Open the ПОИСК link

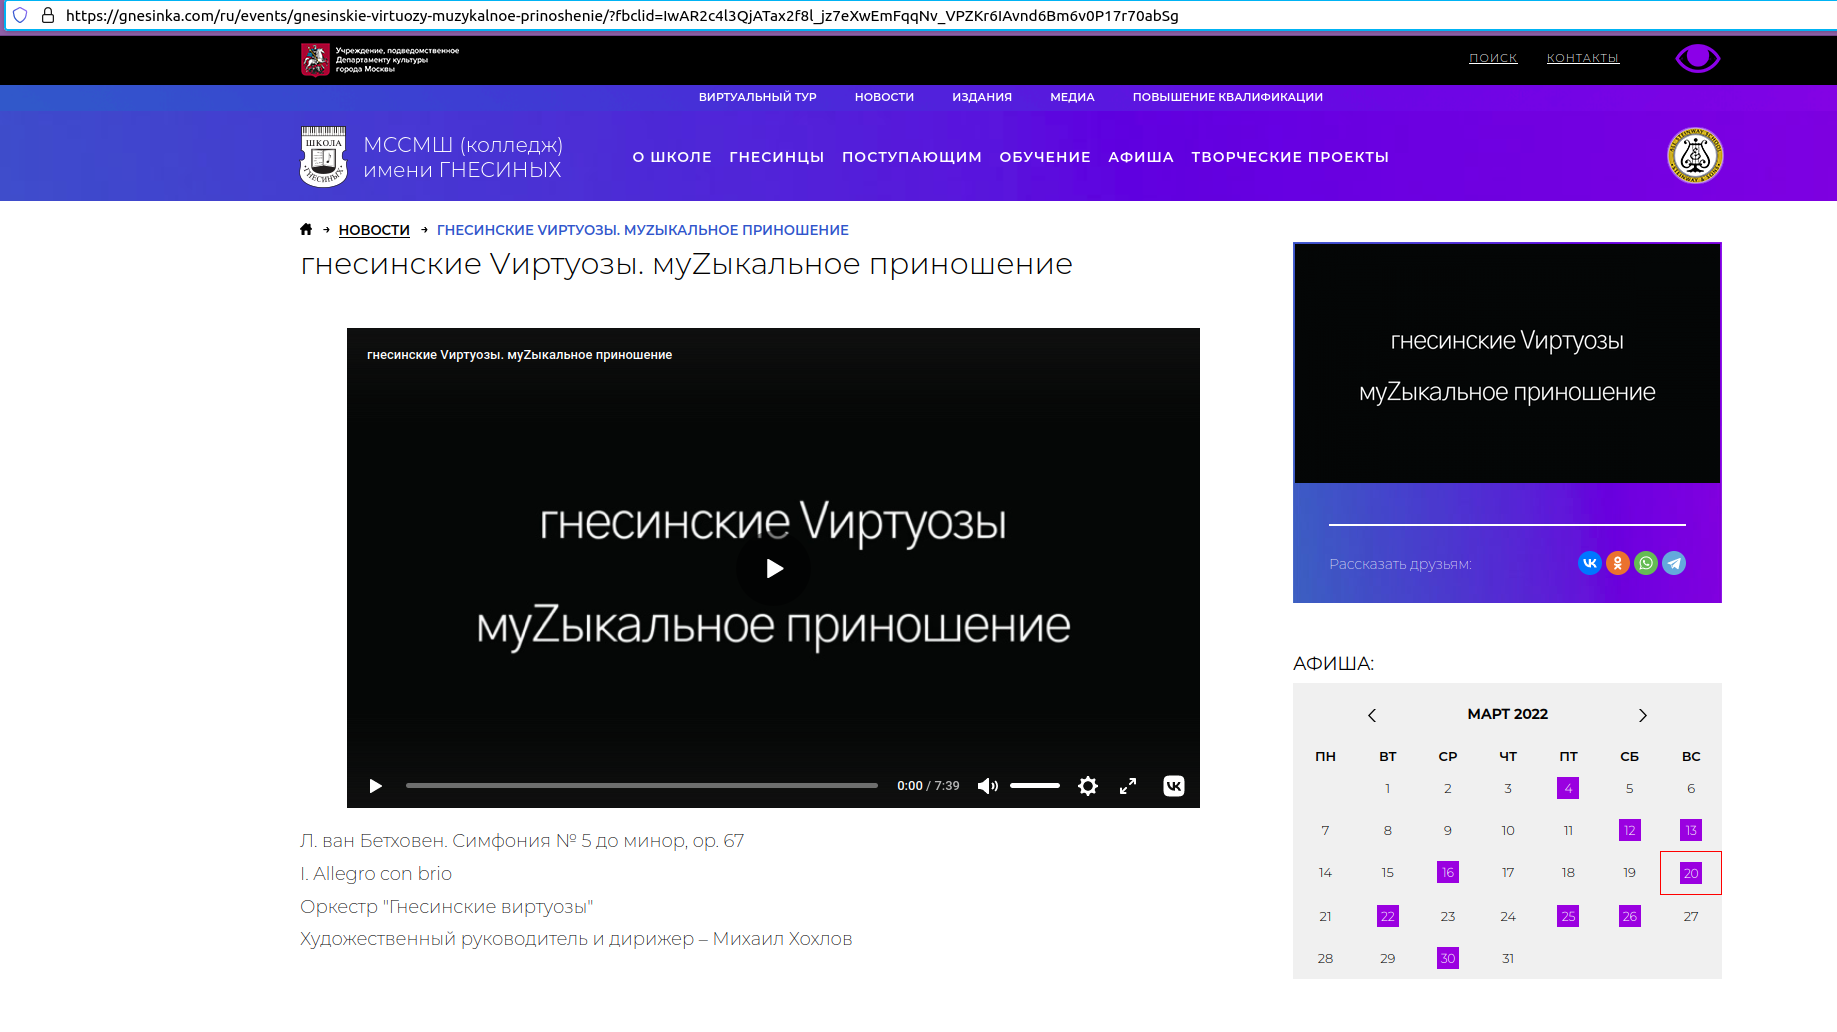pos(1492,58)
